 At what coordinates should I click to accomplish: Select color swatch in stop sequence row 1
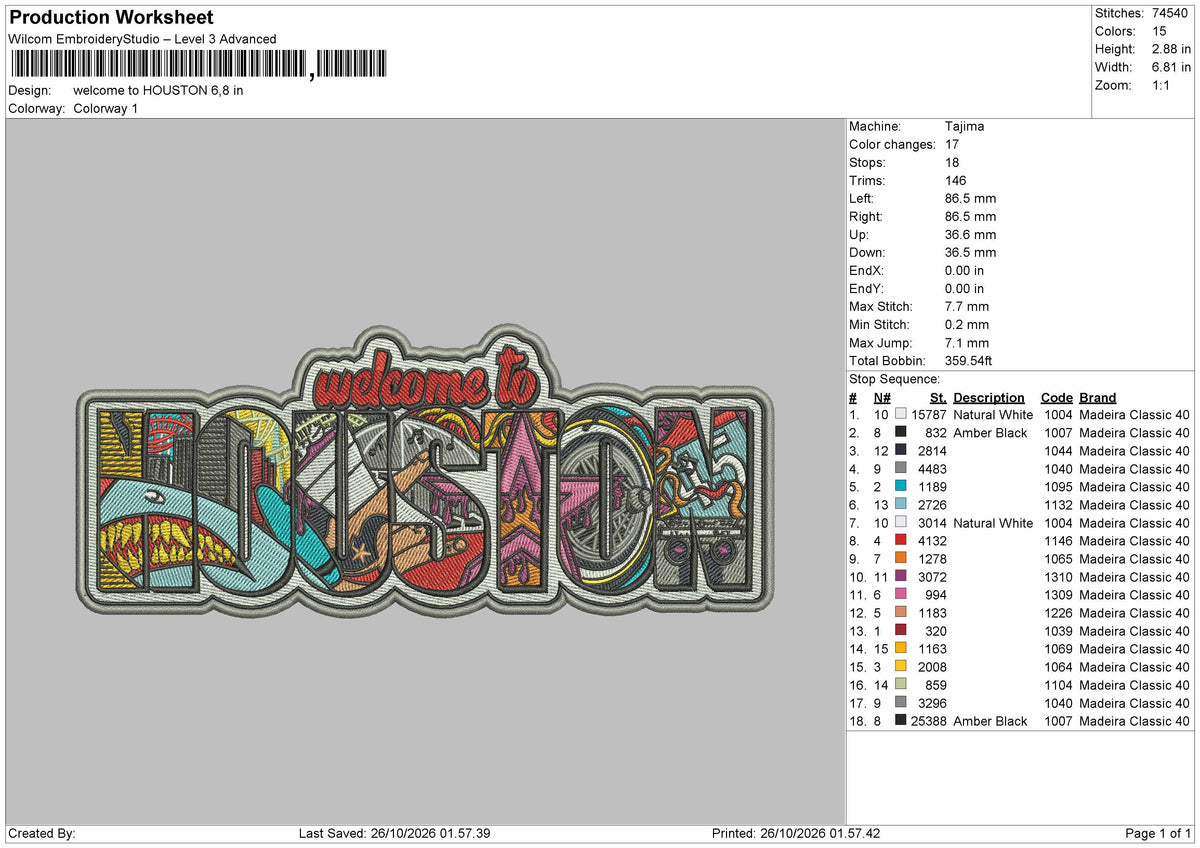[x=901, y=414]
